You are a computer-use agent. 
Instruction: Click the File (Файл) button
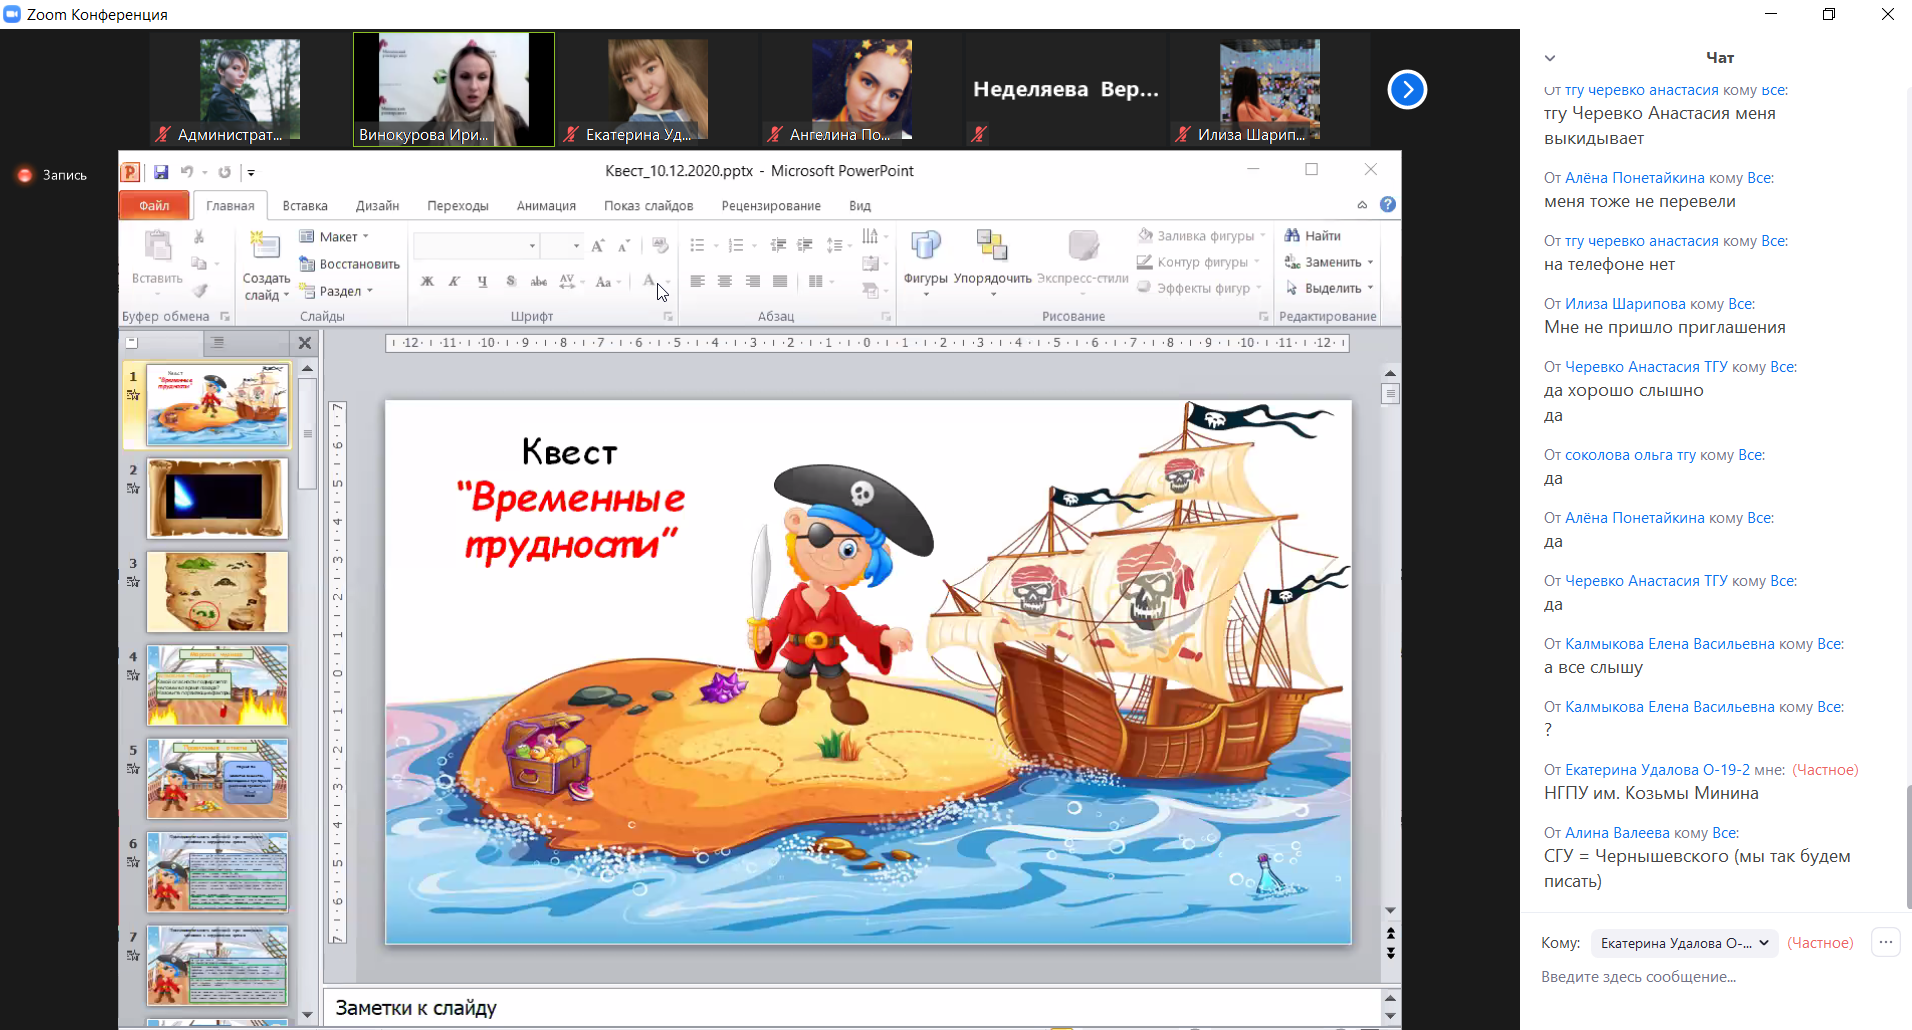coord(154,205)
